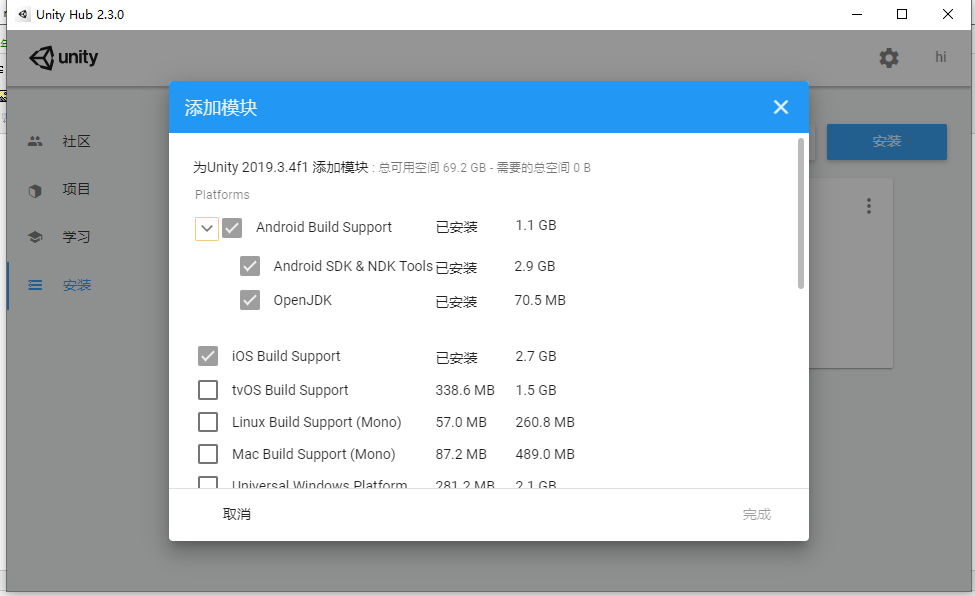The image size is (975, 596).
Task: Click the module list vertical scrollbar
Action: pos(801,213)
